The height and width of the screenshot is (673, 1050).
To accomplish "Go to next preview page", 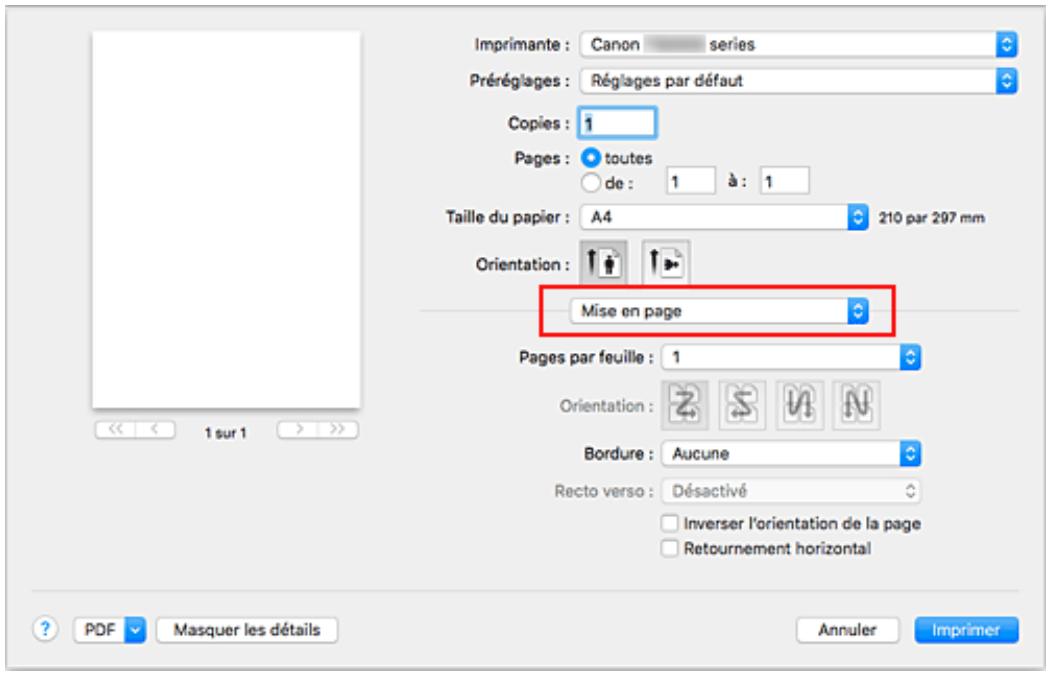I will point(298,429).
